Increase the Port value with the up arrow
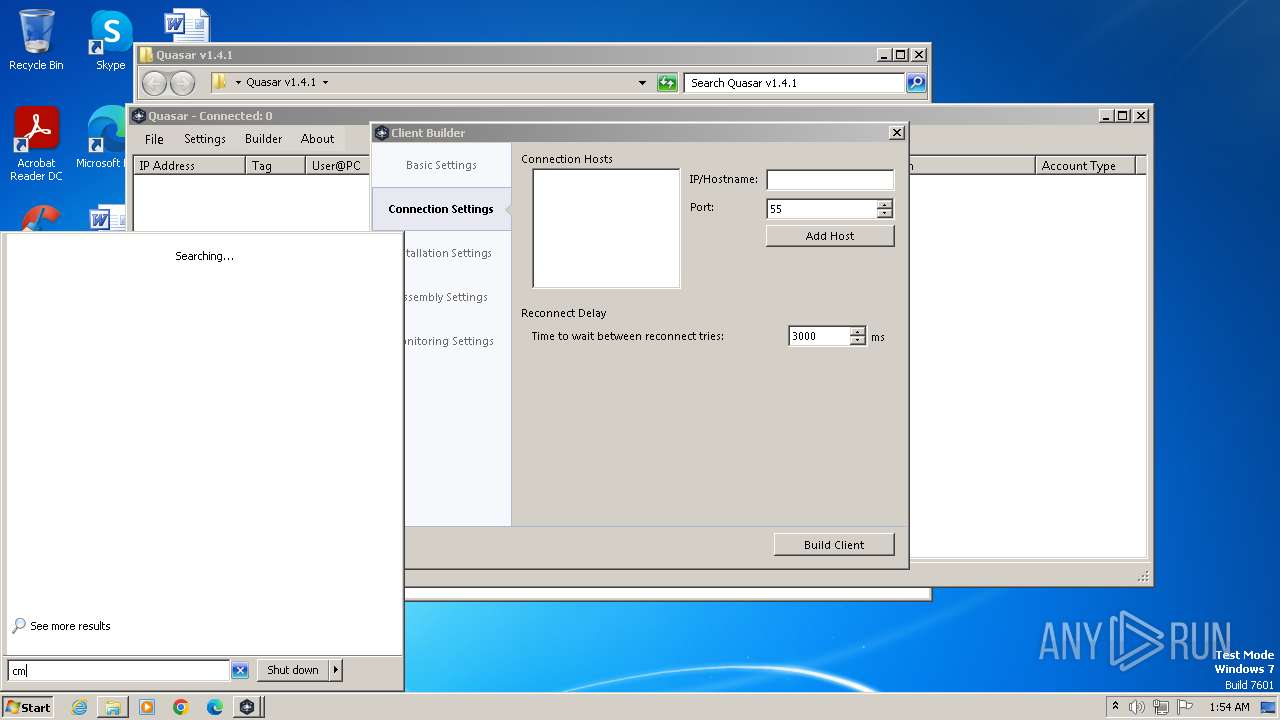Image resolution: width=1280 pixels, height=720 pixels. [x=884, y=204]
